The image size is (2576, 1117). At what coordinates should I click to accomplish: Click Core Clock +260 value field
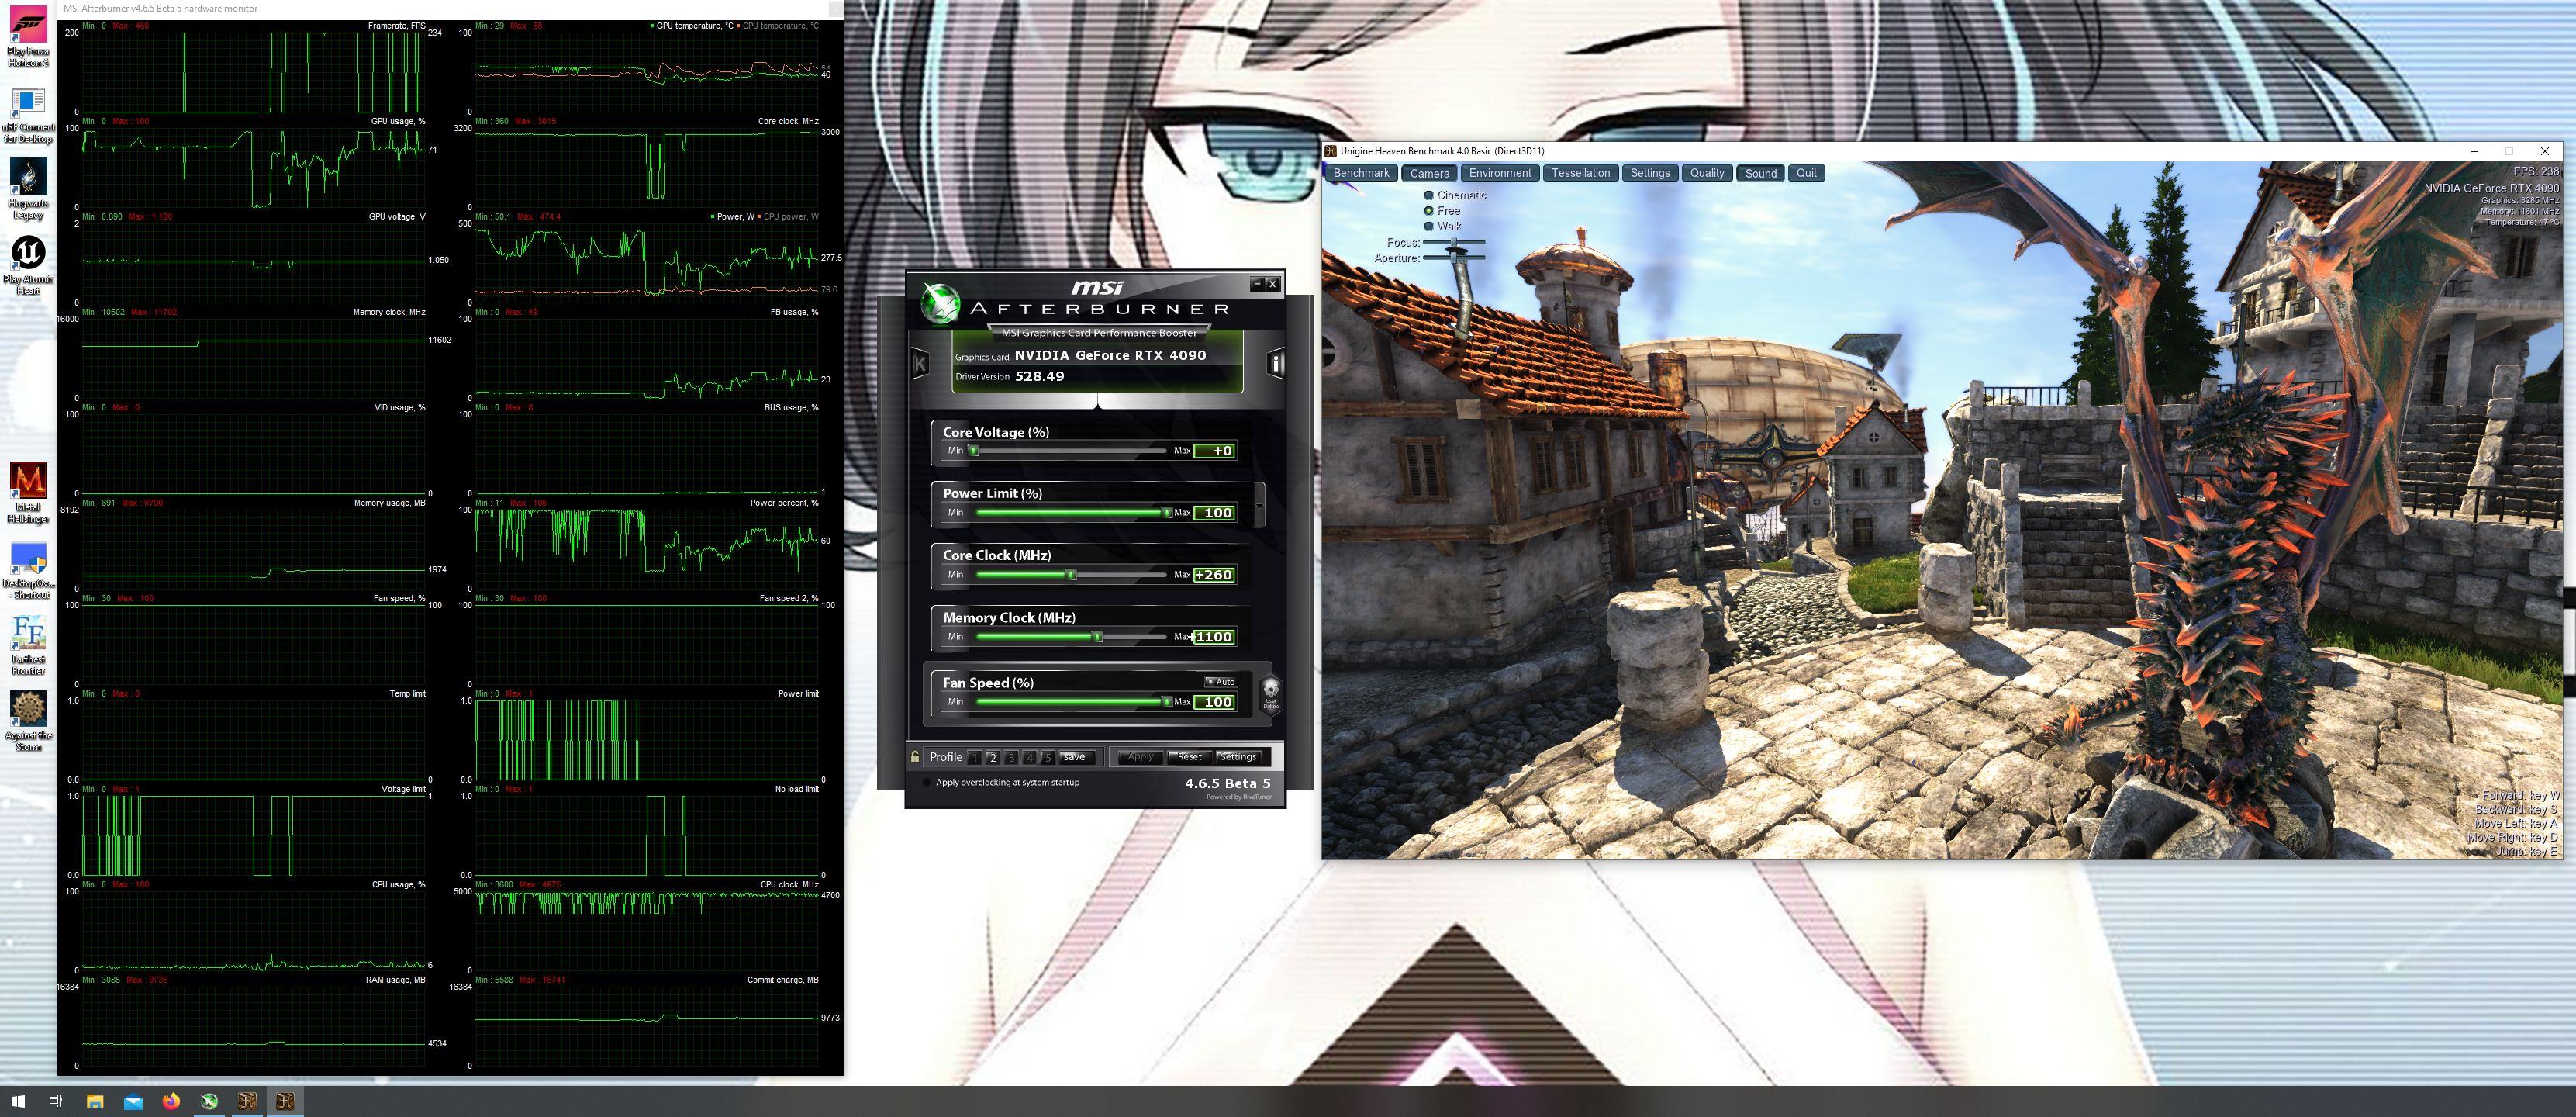1215,575
